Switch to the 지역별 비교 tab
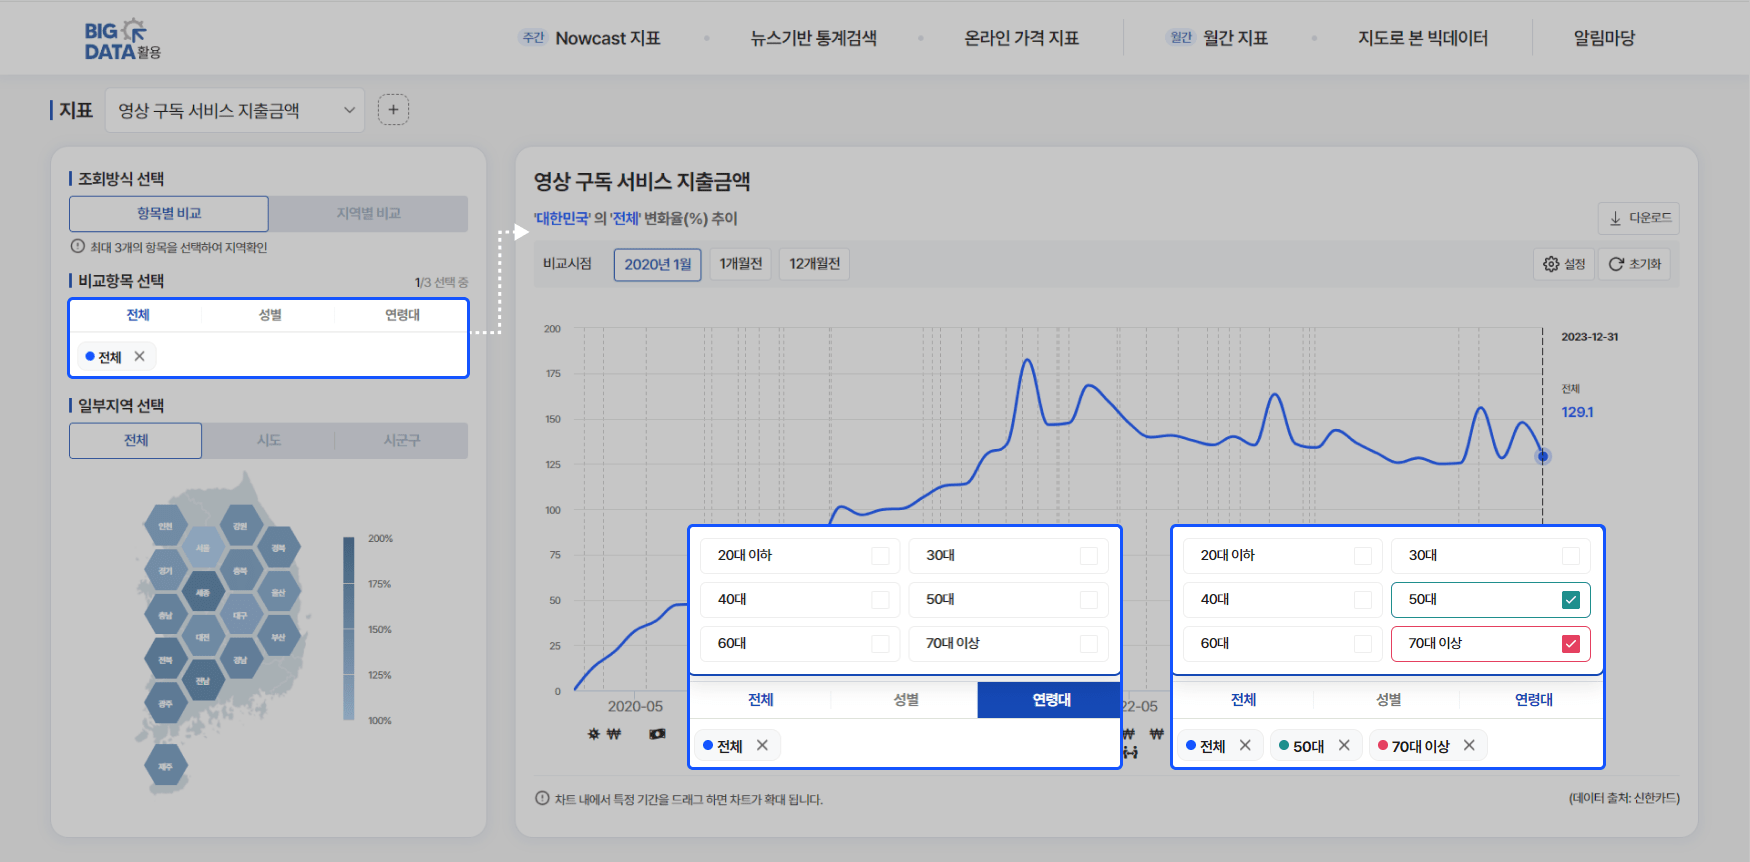Image resolution: width=1750 pixels, height=862 pixels. click(x=368, y=213)
